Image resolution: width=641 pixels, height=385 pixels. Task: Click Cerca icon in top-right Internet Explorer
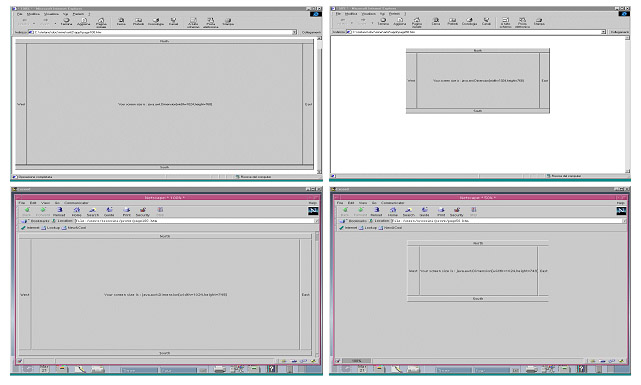[x=436, y=21]
